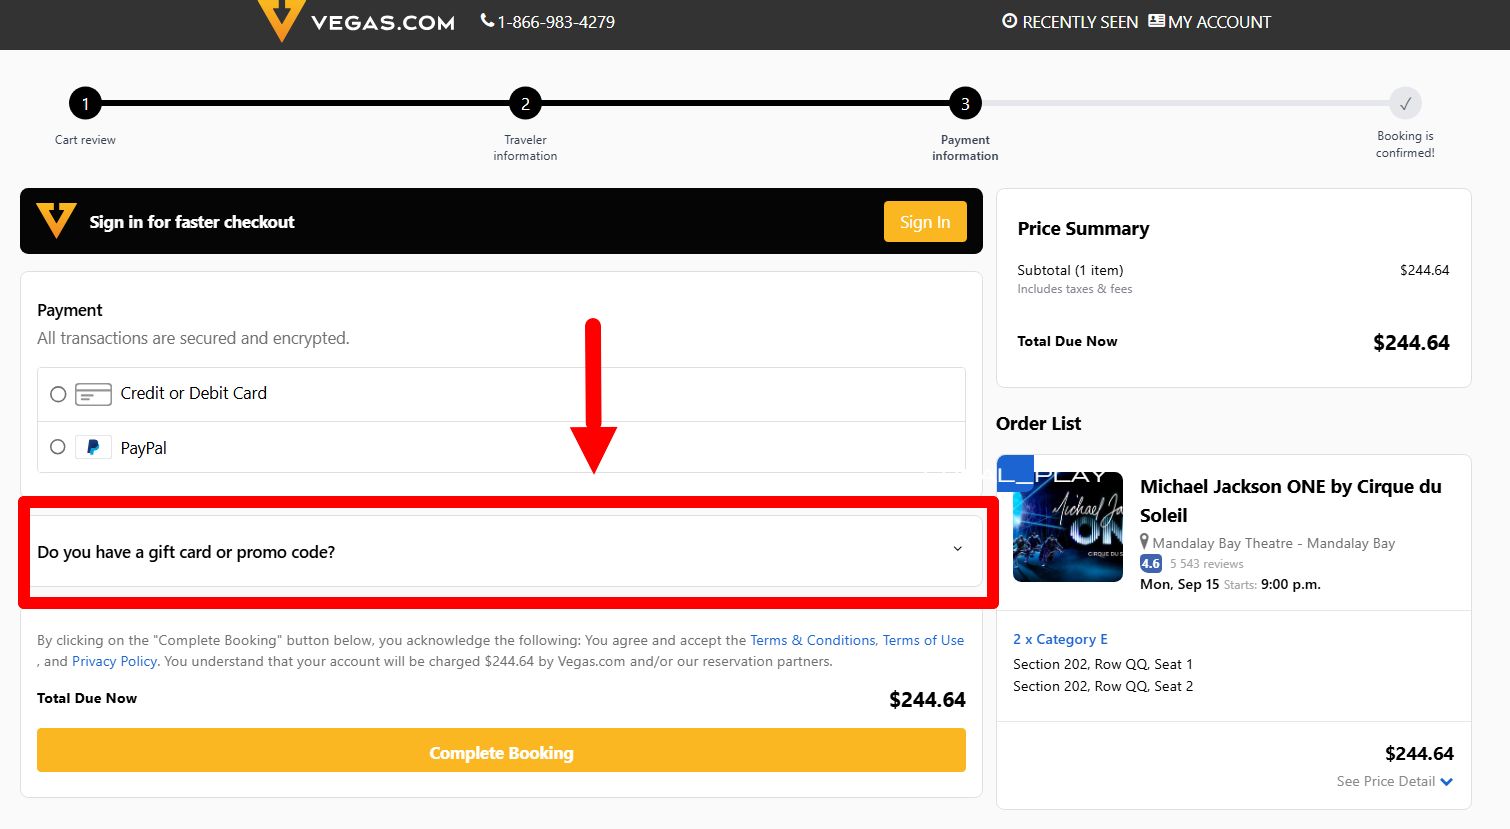Click the phone icon in header
Viewport: 1510px width, 829px height.
tap(487, 21)
